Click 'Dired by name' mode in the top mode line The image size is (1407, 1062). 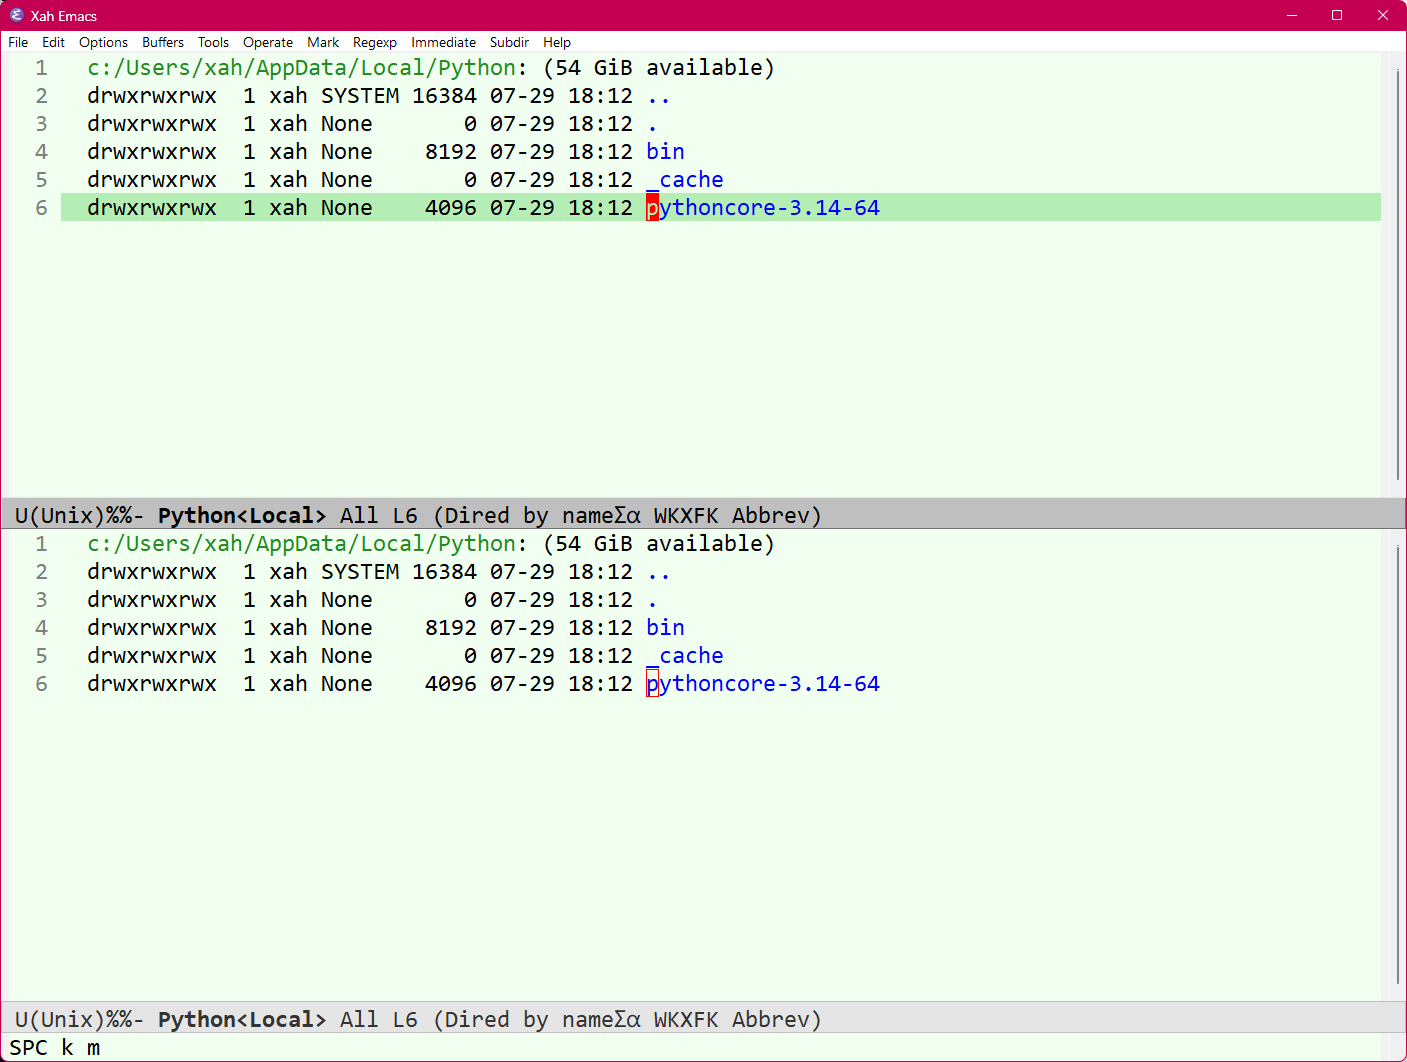pos(529,516)
